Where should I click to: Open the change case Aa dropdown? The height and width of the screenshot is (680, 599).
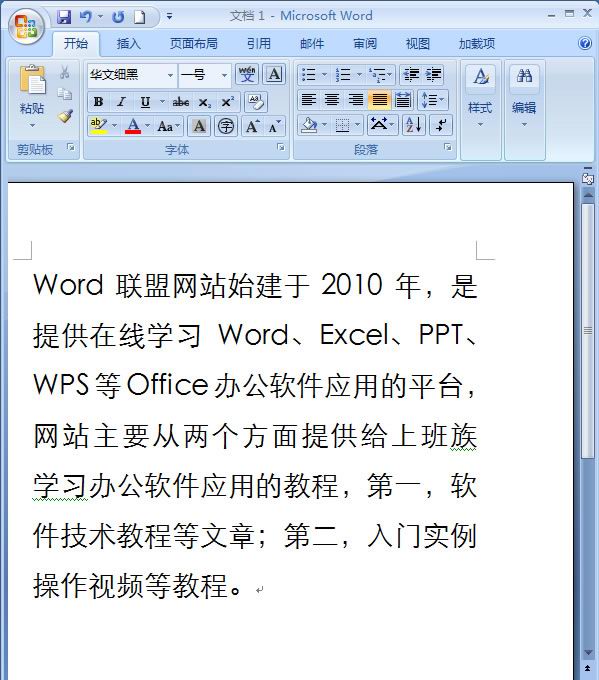coord(169,126)
